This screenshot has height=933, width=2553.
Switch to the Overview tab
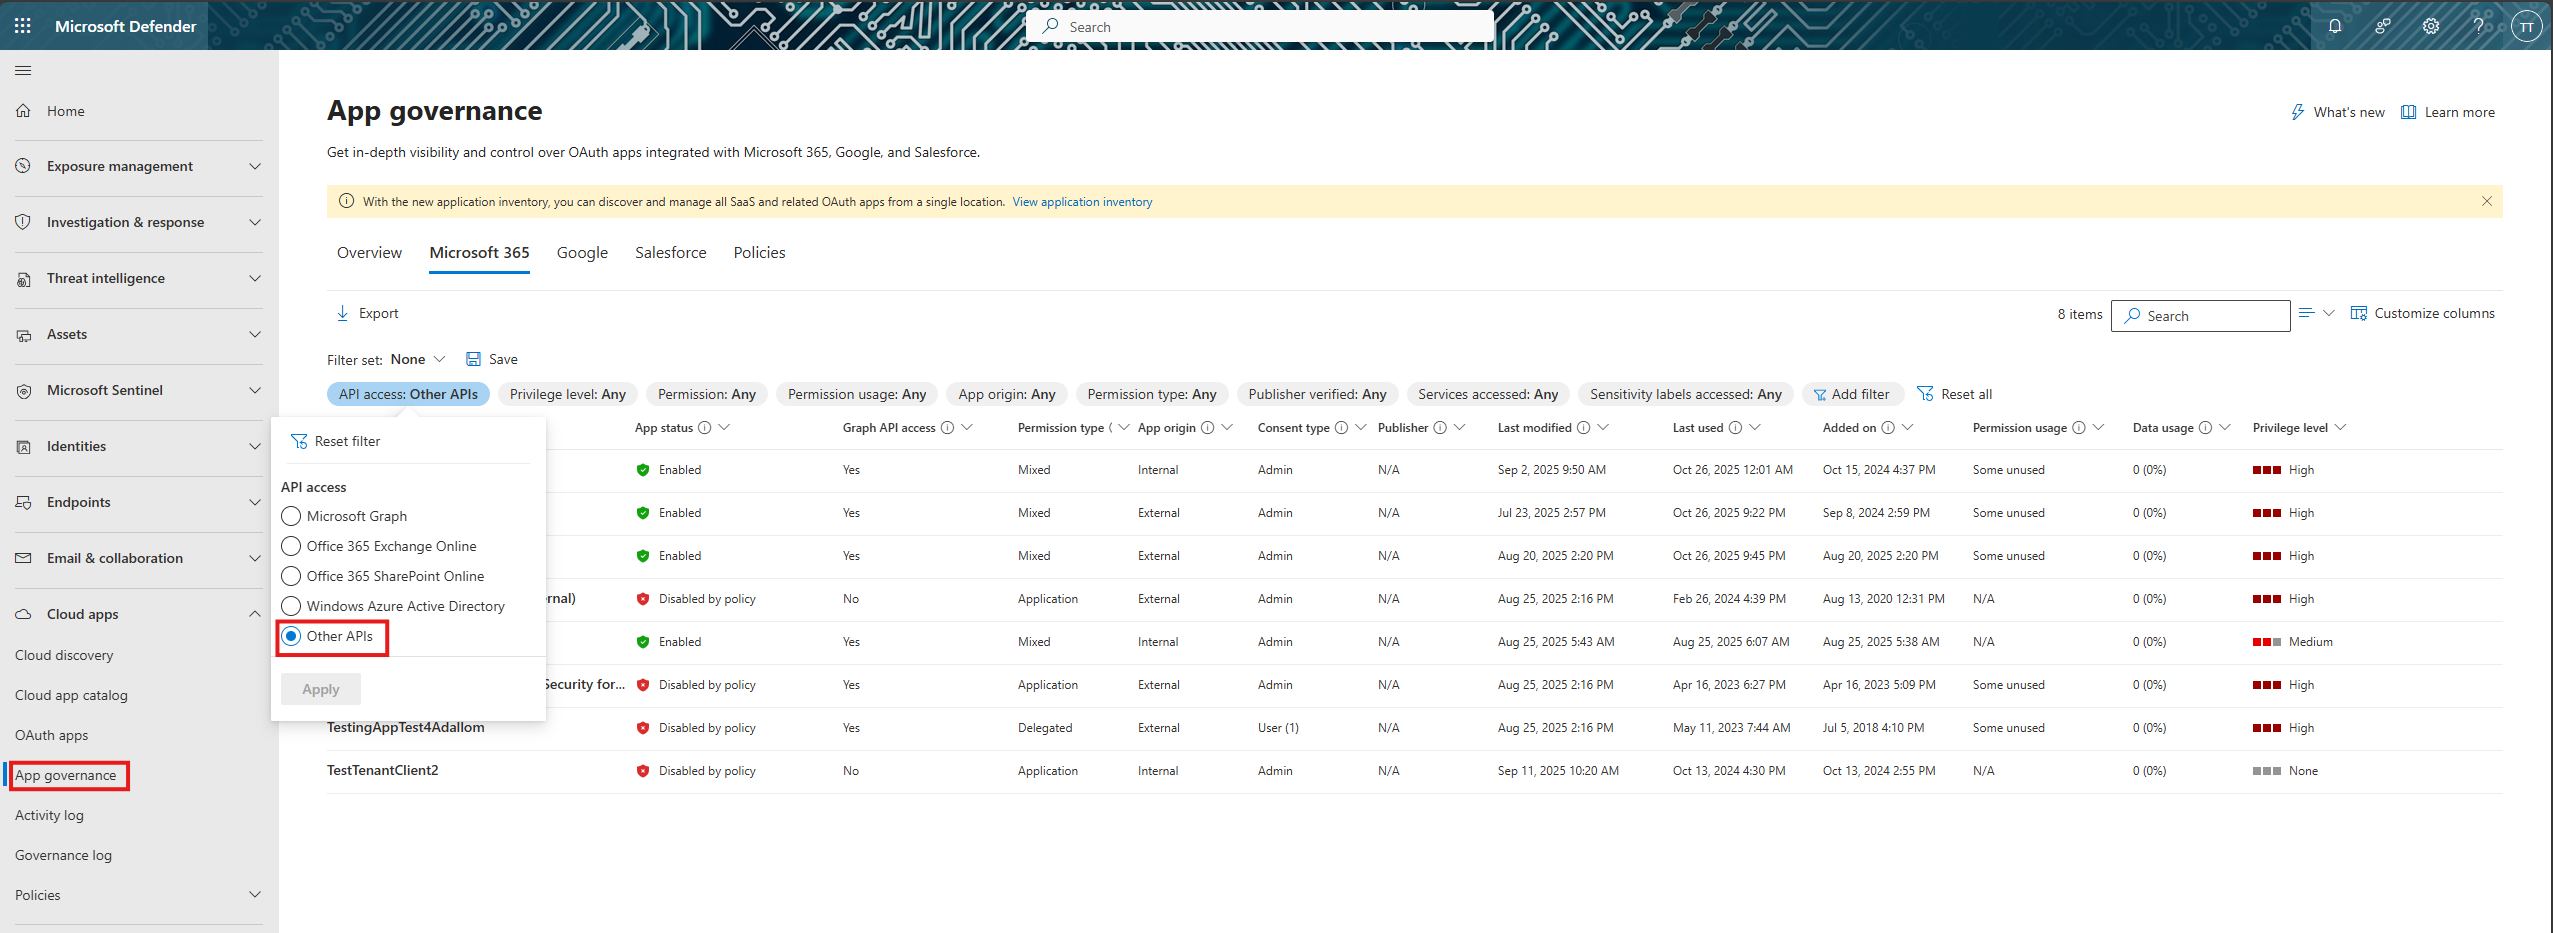pyautogui.click(x=369, y=253)
